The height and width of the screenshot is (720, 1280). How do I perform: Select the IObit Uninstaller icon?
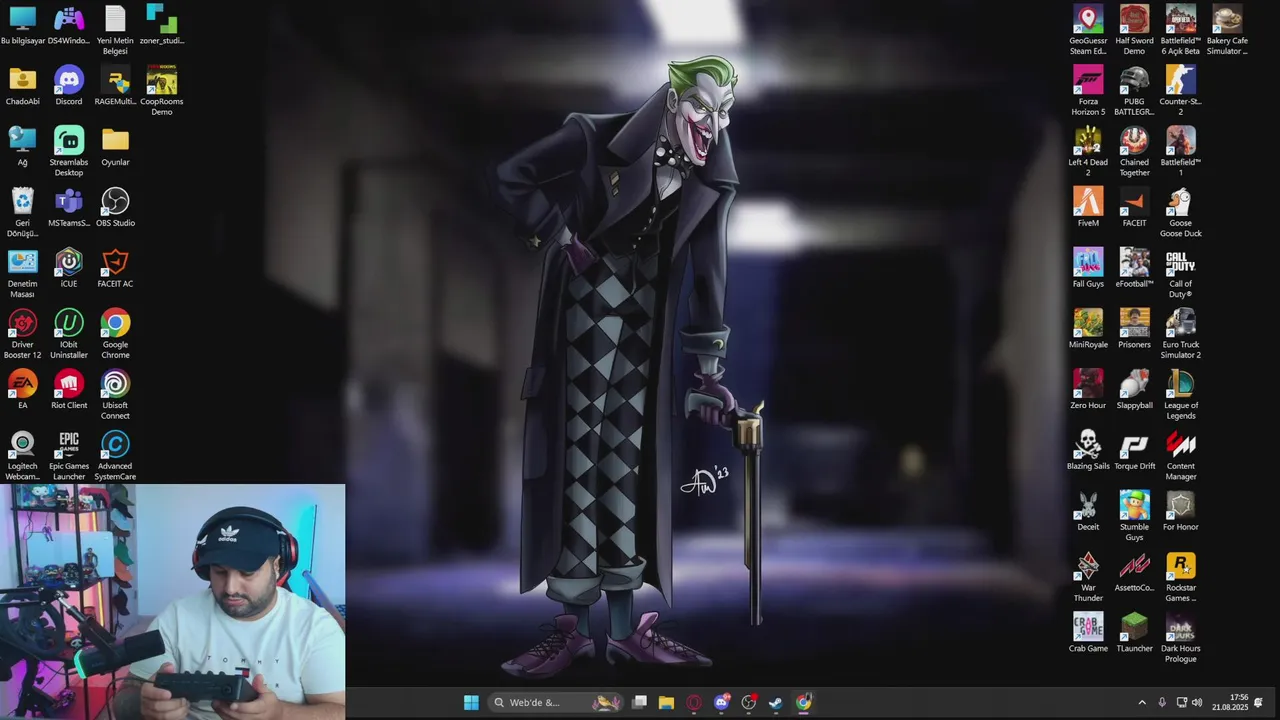[69, 334]
